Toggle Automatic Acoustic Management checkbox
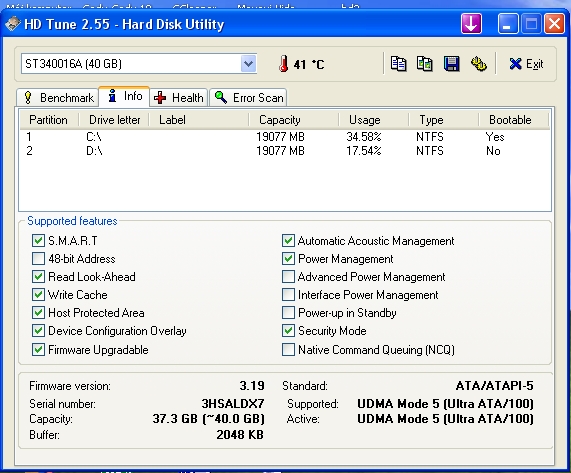Screen dimensions: 571x473 point(288,241)
